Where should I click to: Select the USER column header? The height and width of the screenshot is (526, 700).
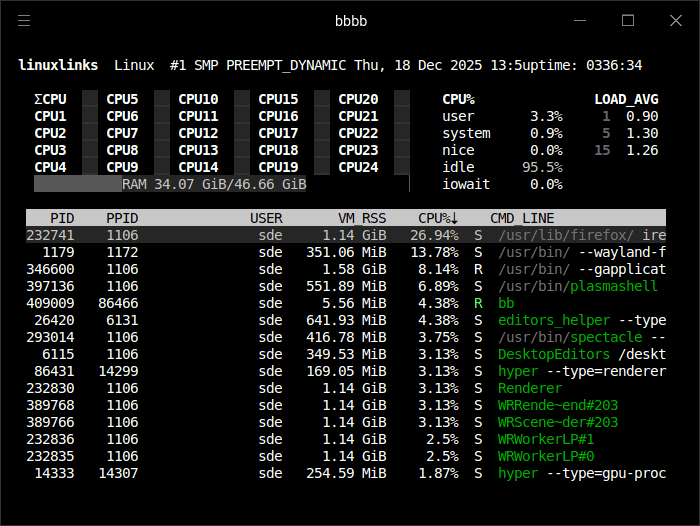pos(266,218)
